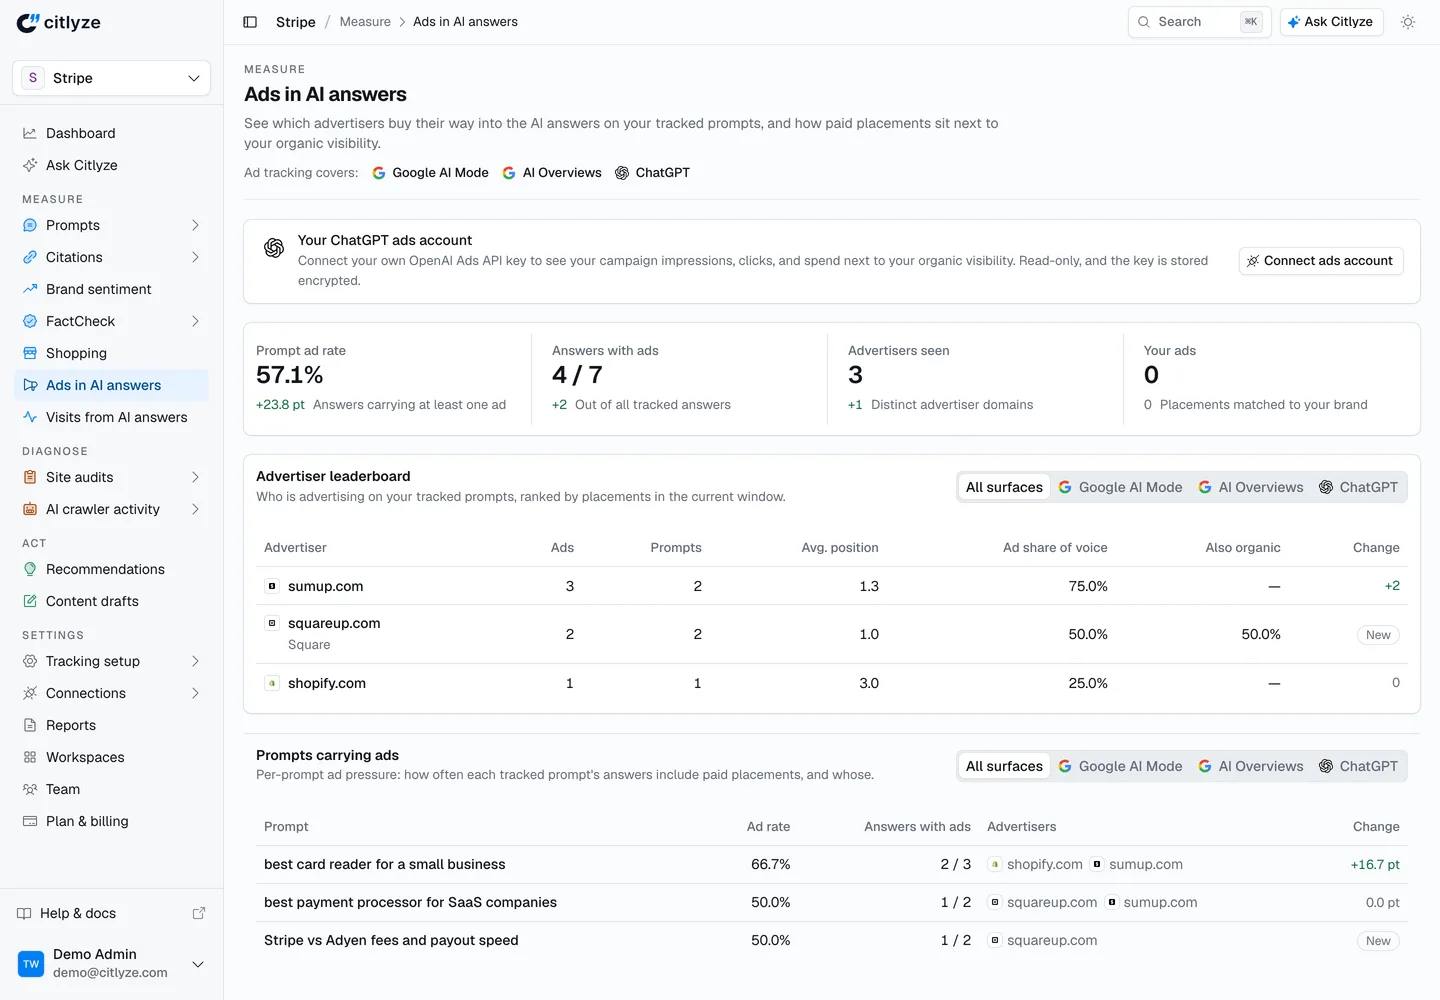Click the ChatGPT logo in ads account card
Image resolution: width=1440 pixels, height=1000 pixels.
tap(274, 248)
